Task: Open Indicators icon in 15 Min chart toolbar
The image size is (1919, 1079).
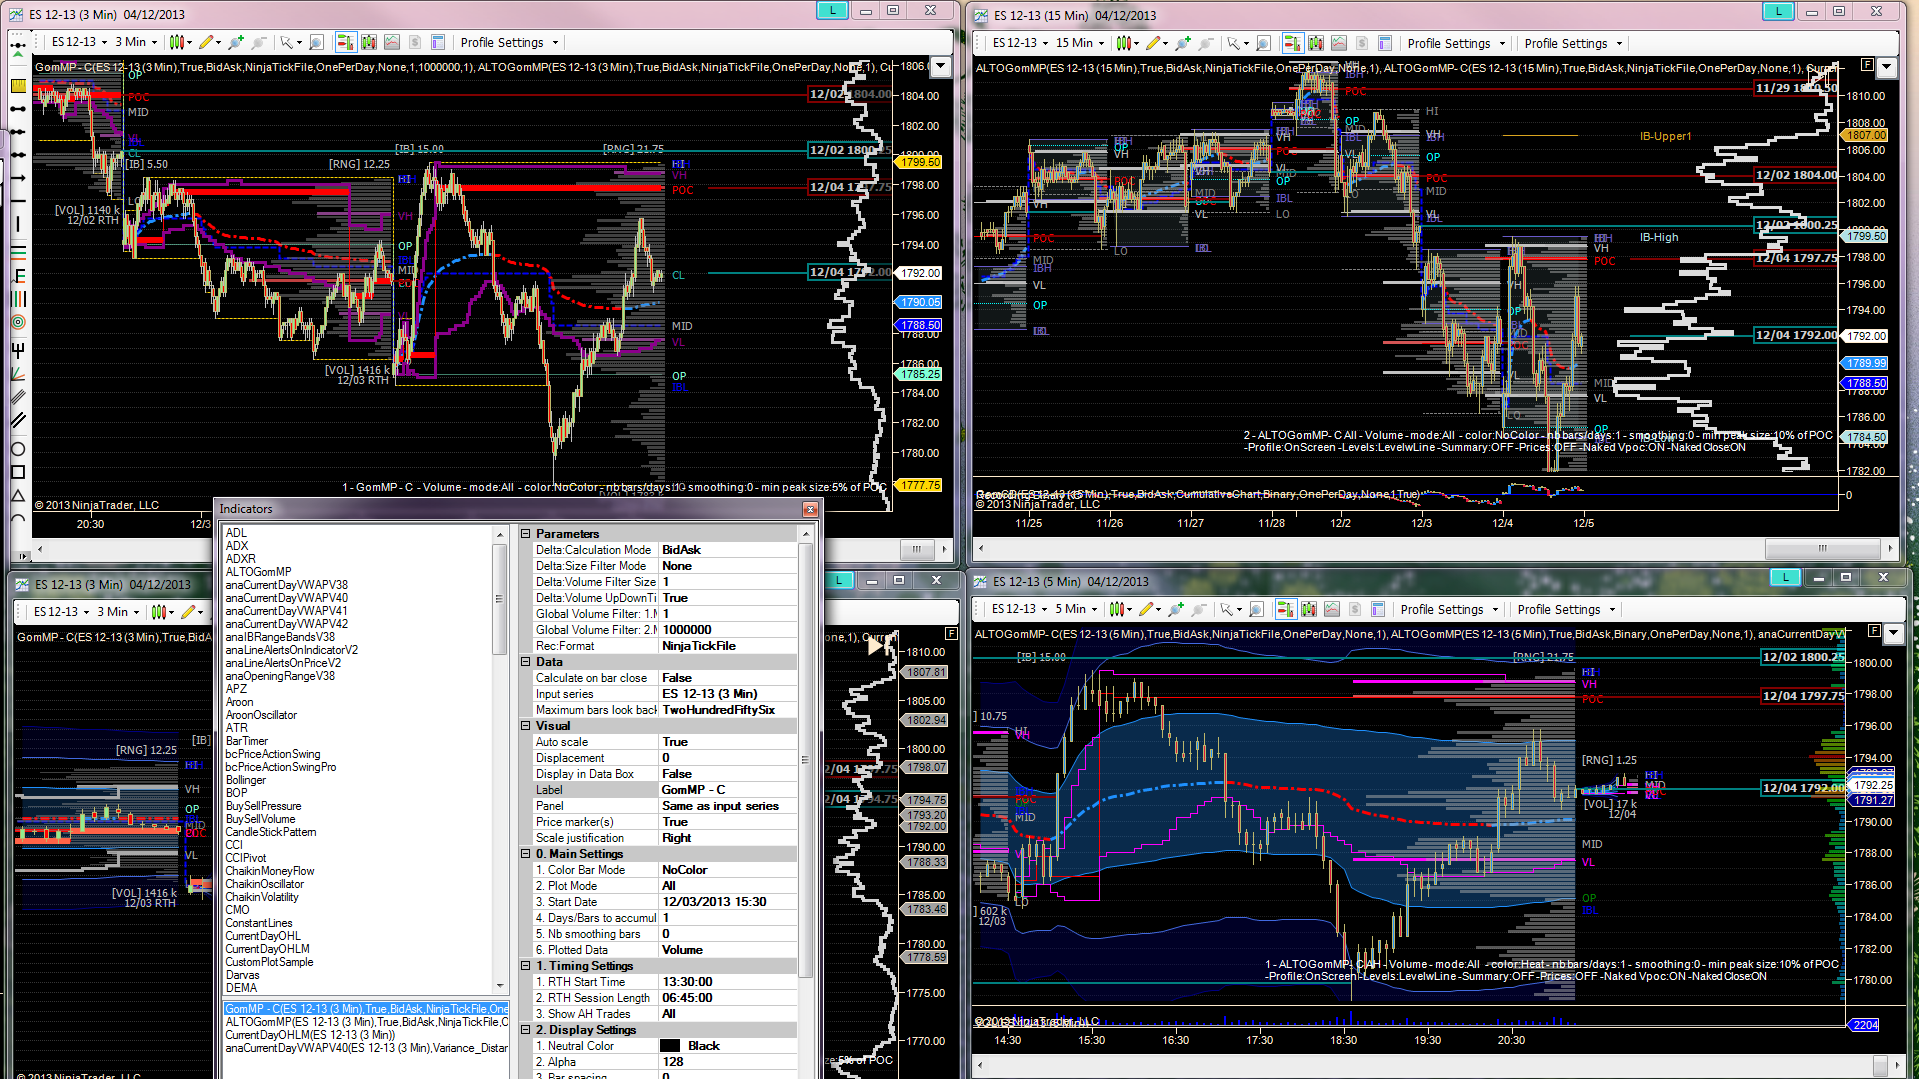Action: point(1316,43)
